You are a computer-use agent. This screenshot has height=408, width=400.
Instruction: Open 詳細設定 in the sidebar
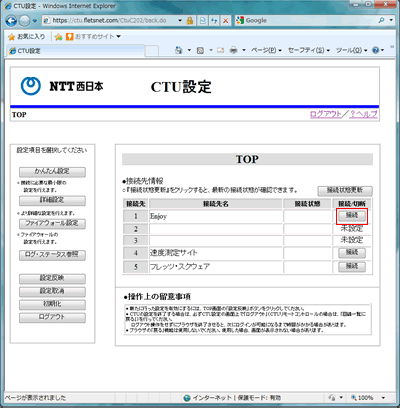pos(52,201)
